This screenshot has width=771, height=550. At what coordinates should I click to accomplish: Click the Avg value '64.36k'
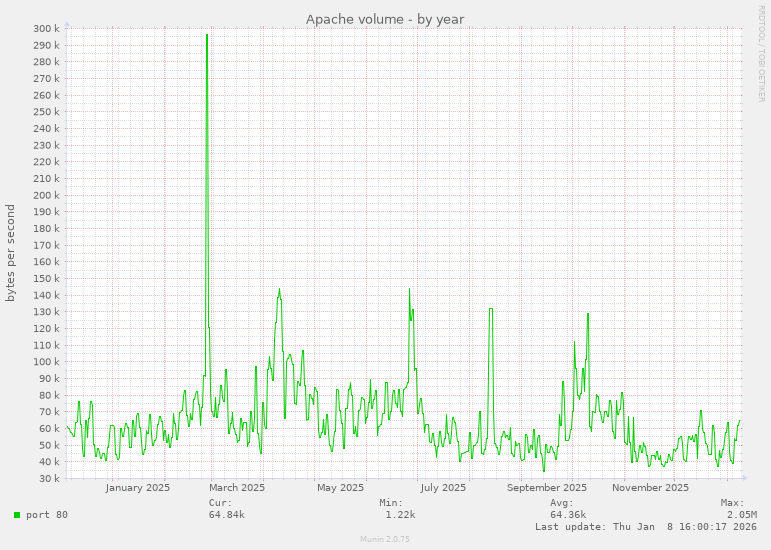pos(568,515)
